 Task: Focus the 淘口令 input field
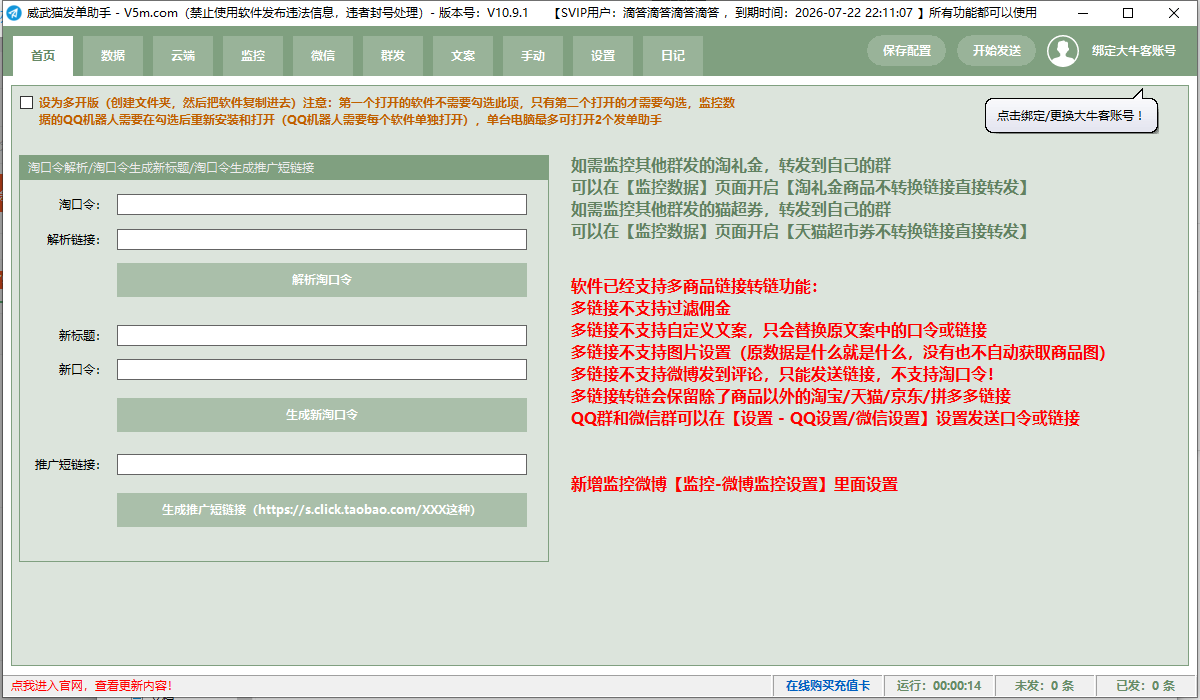[x=321, y=204]
